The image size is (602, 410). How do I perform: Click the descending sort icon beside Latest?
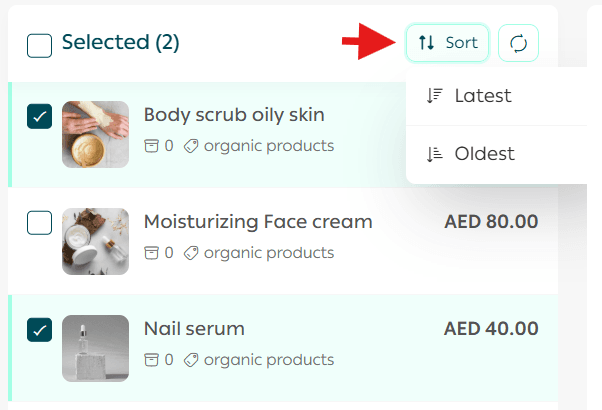coord(434,96)
